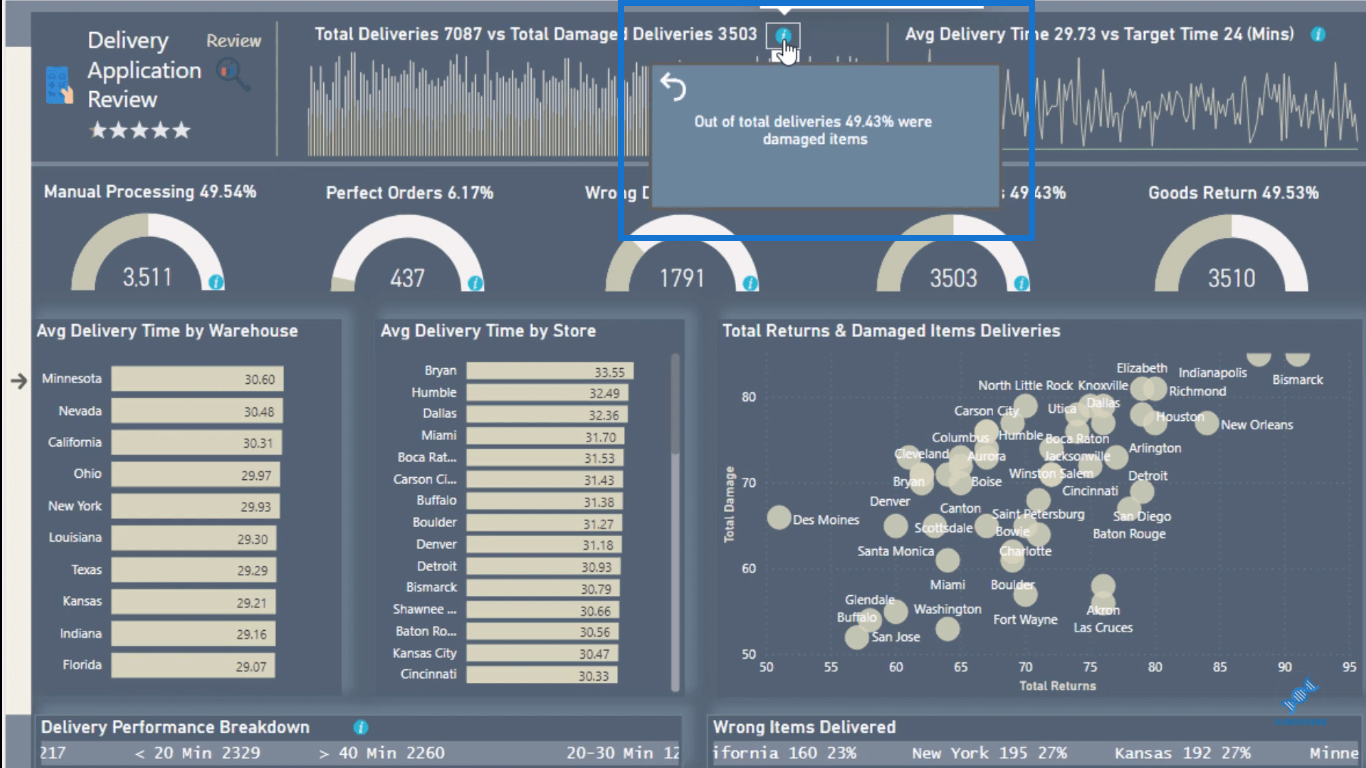The image size is (1366, 768).
Task: Select the Louisiana warehouse bar
Action: coord(194,538)
